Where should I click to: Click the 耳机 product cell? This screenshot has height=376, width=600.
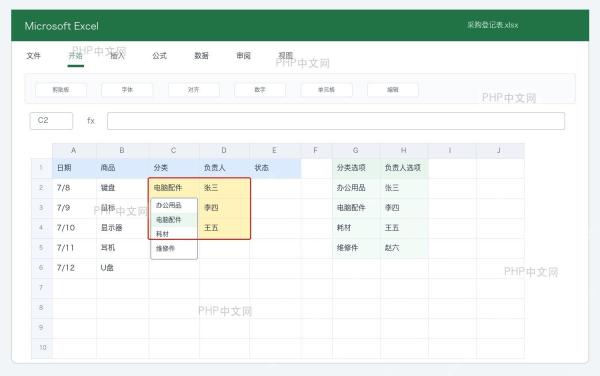coord(122,248)
